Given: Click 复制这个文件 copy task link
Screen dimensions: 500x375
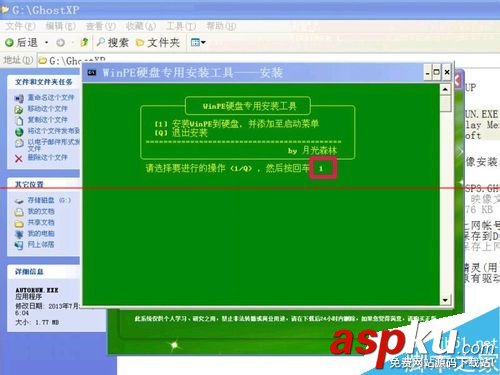Looking at the screenshot, I should click(47, 120).
